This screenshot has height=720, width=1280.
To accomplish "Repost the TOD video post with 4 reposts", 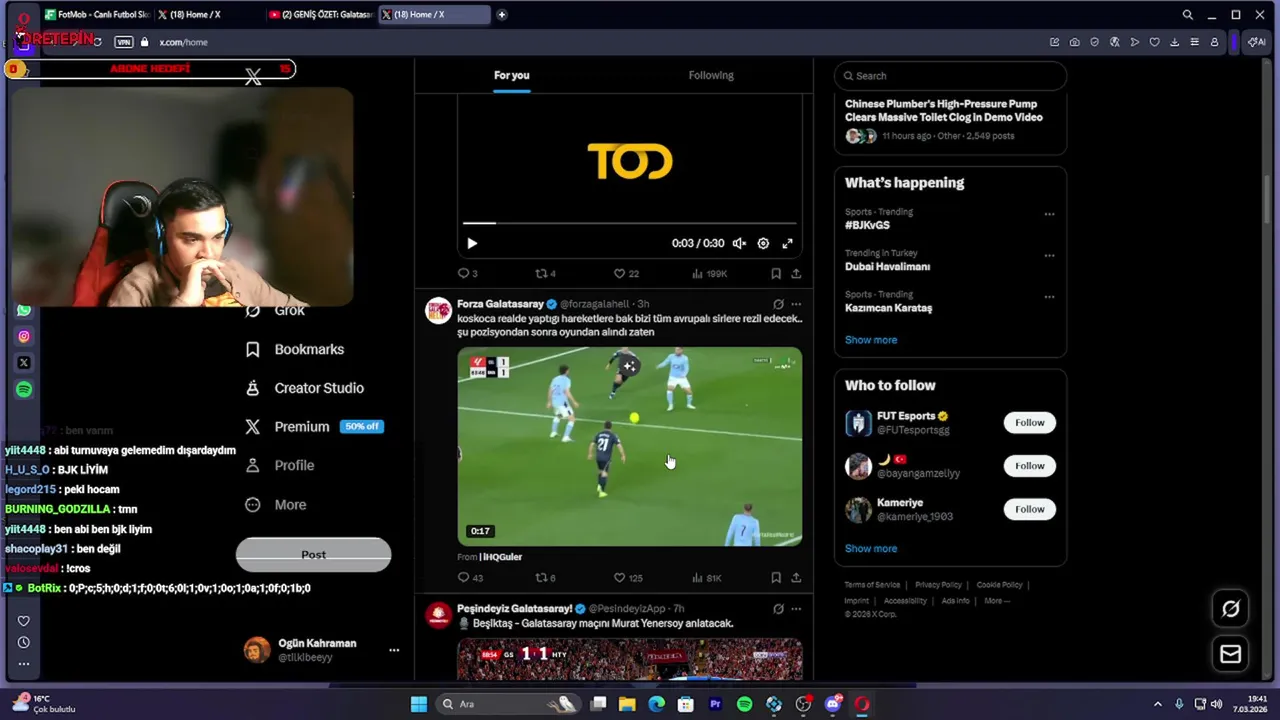I will tap(545, 273).
